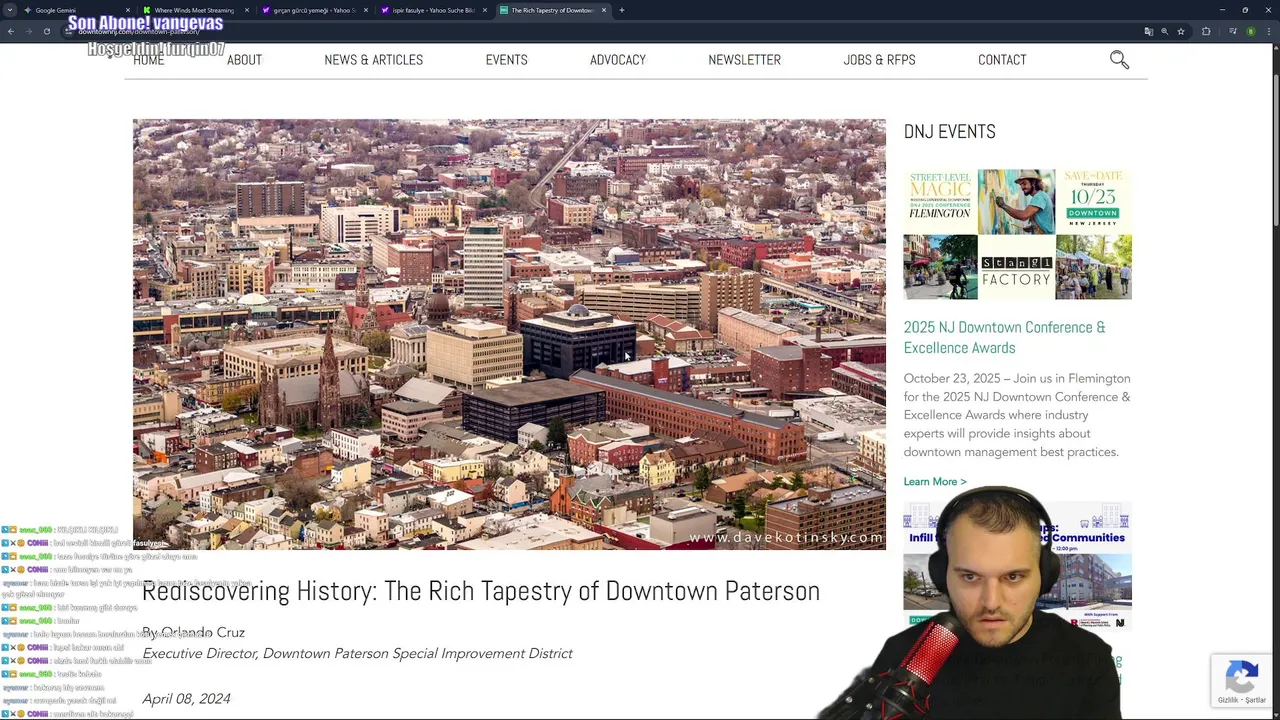Close the Google Gemini tab
The image size is (1280, 720).
(x=128, y=10)
